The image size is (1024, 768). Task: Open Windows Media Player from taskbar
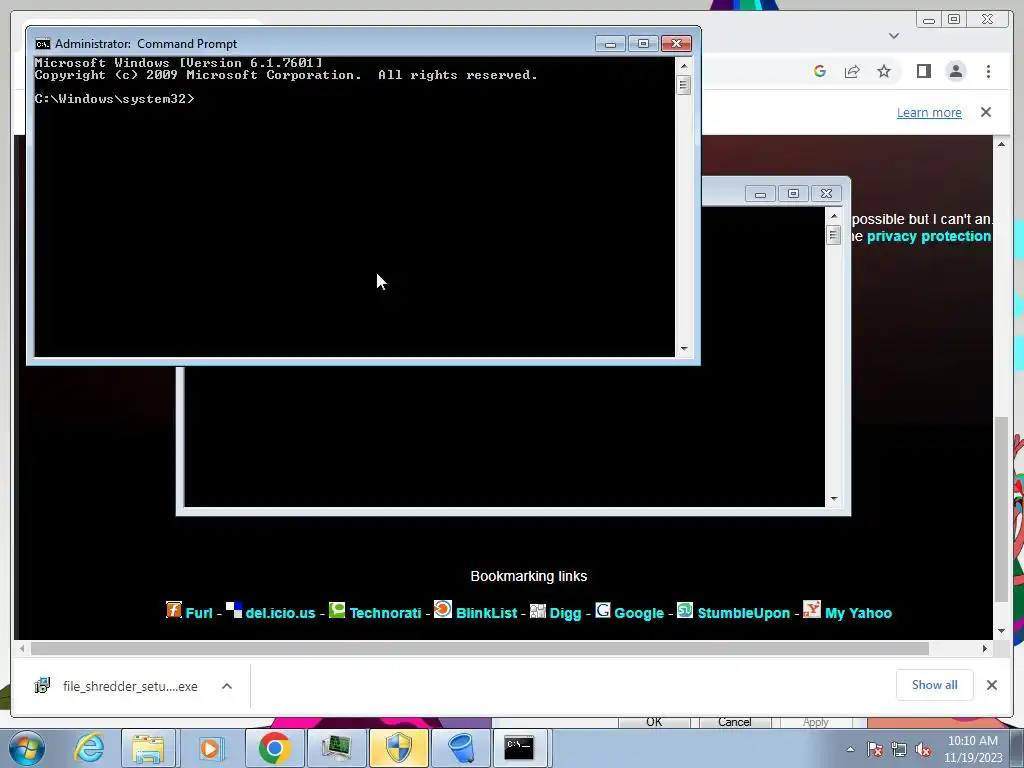(x=210, y=748)
